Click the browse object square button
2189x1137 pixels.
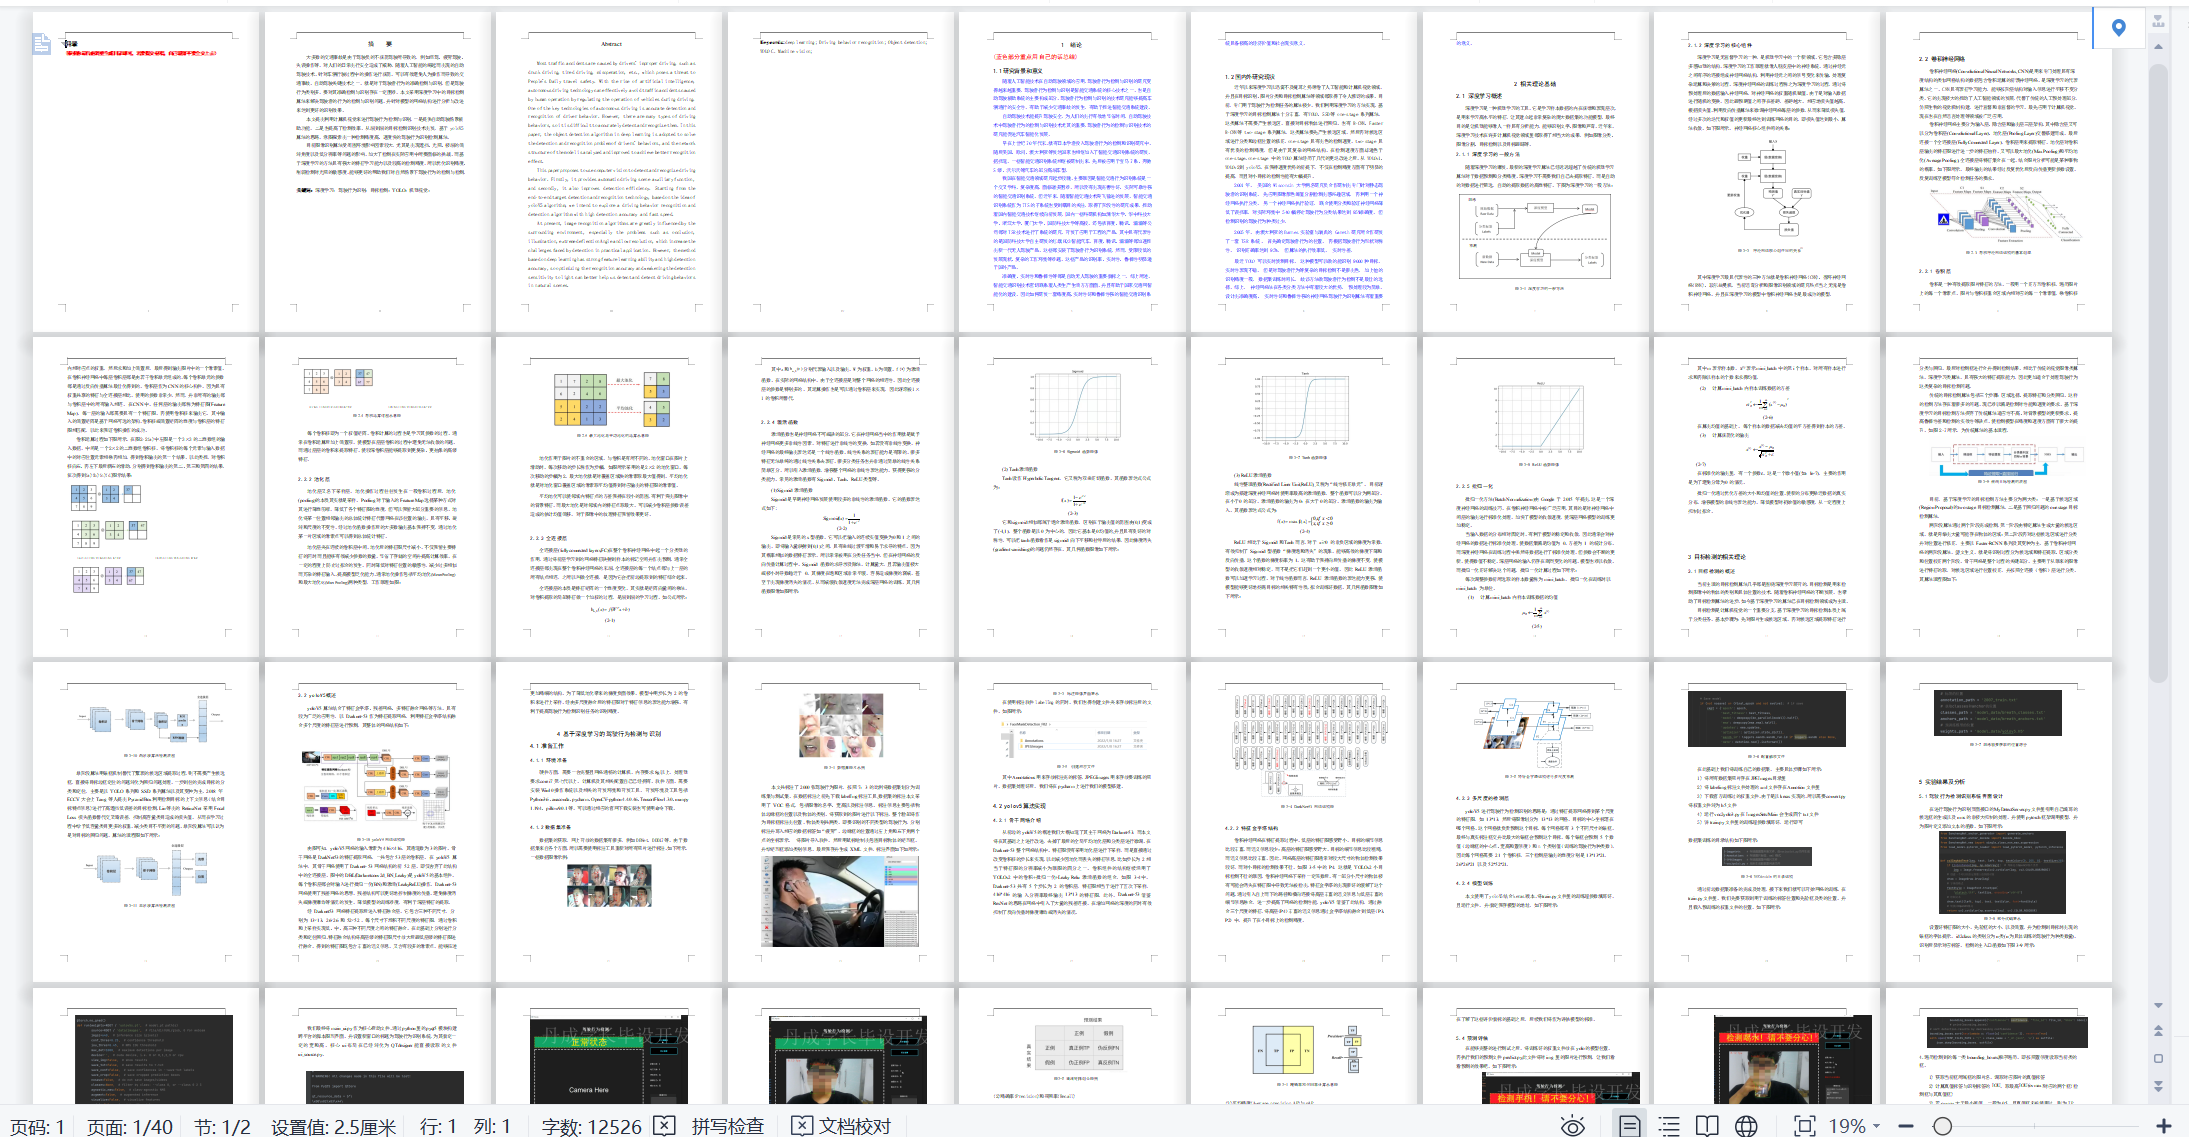(2158, 1058)
